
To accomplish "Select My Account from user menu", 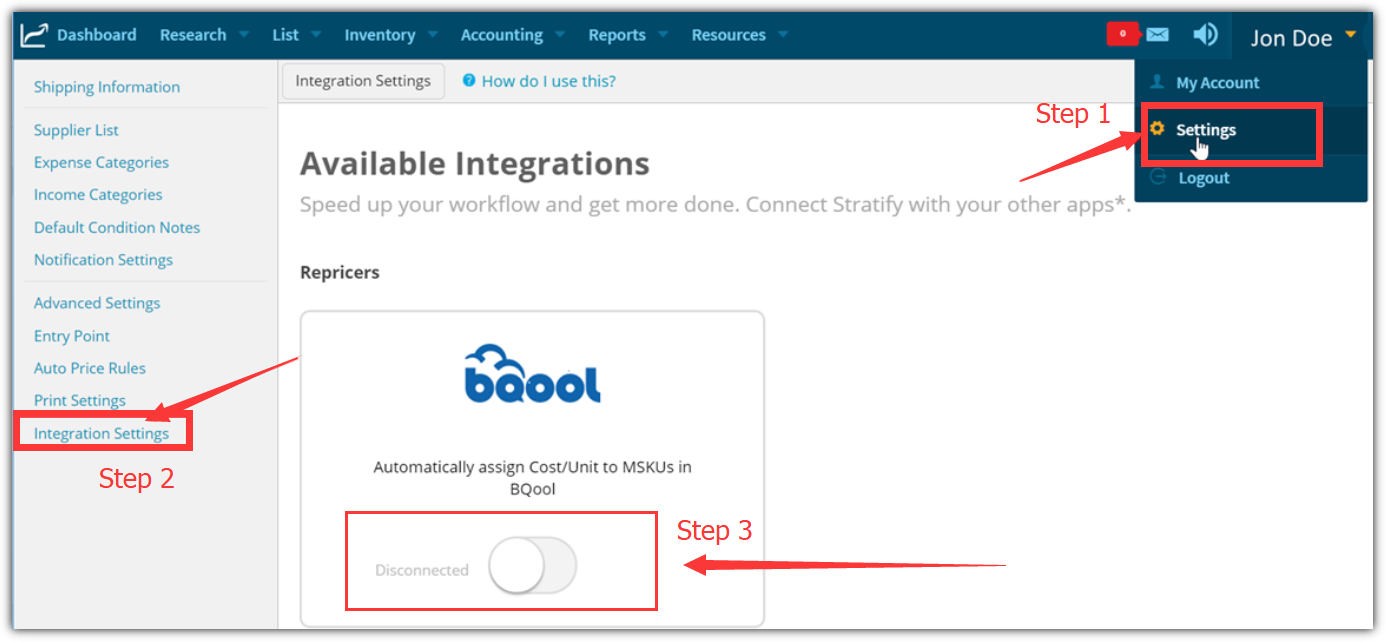I will point(1217,83).
